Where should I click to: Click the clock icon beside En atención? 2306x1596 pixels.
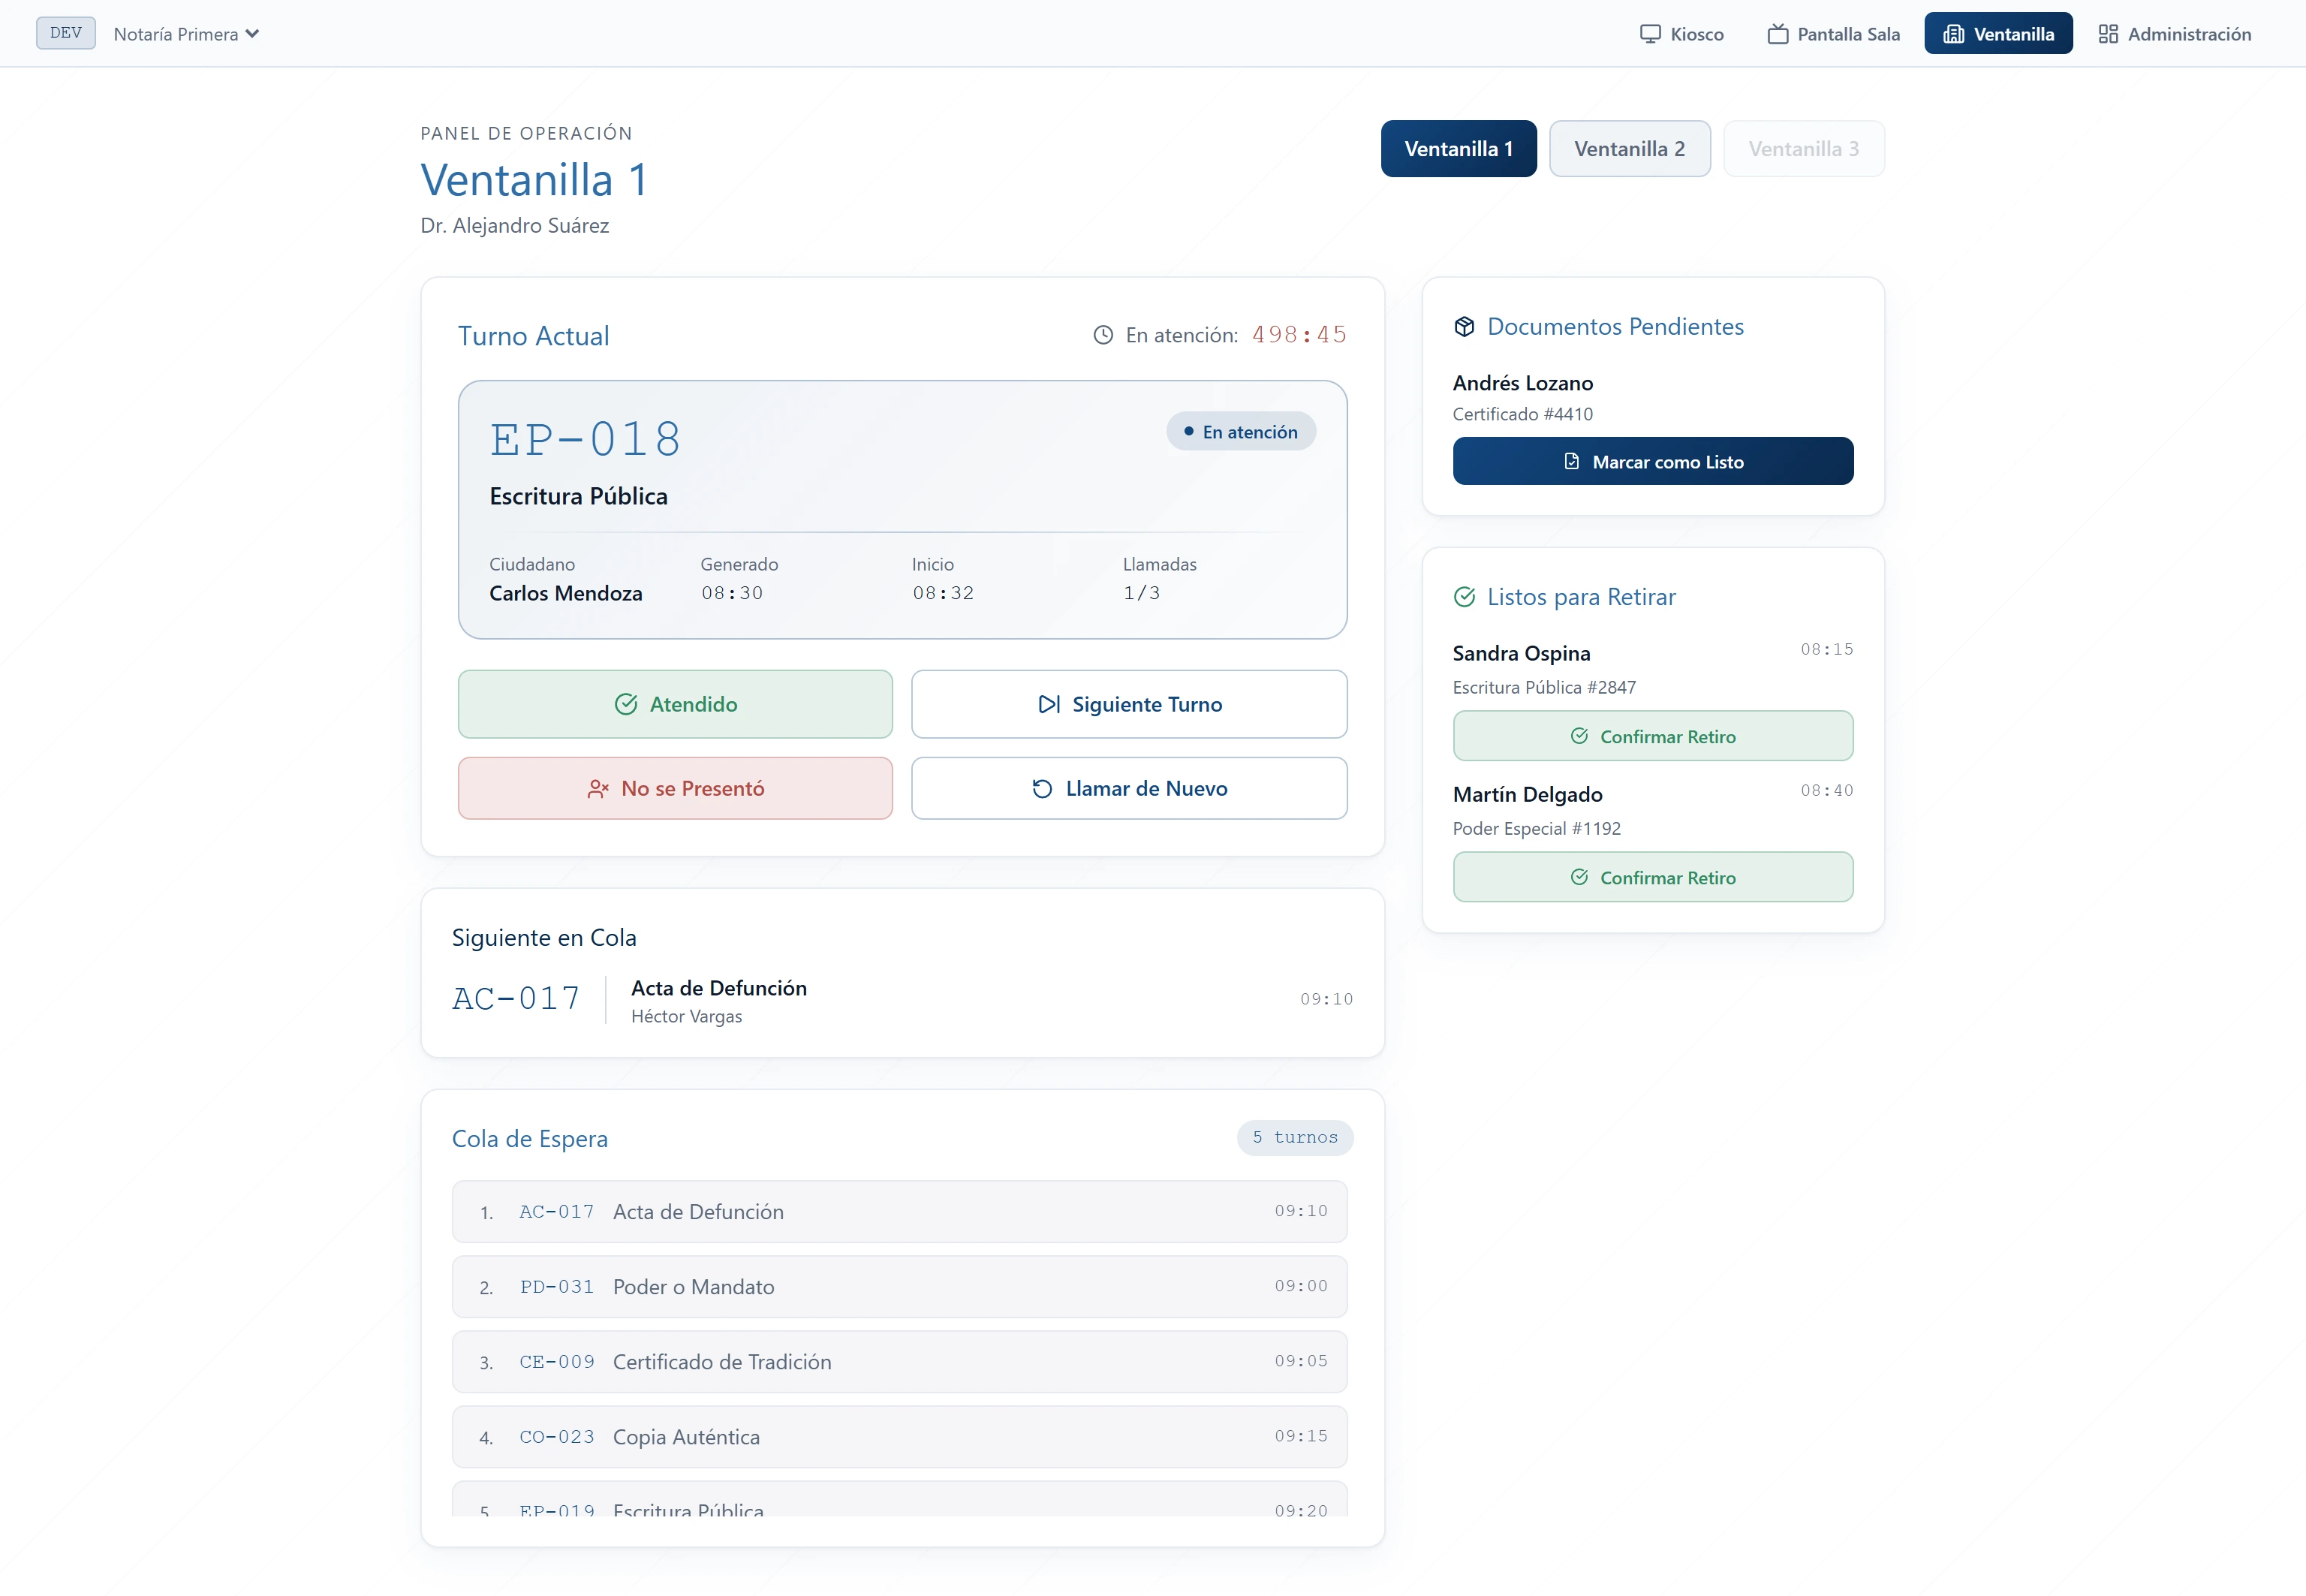pos(1103,335)
